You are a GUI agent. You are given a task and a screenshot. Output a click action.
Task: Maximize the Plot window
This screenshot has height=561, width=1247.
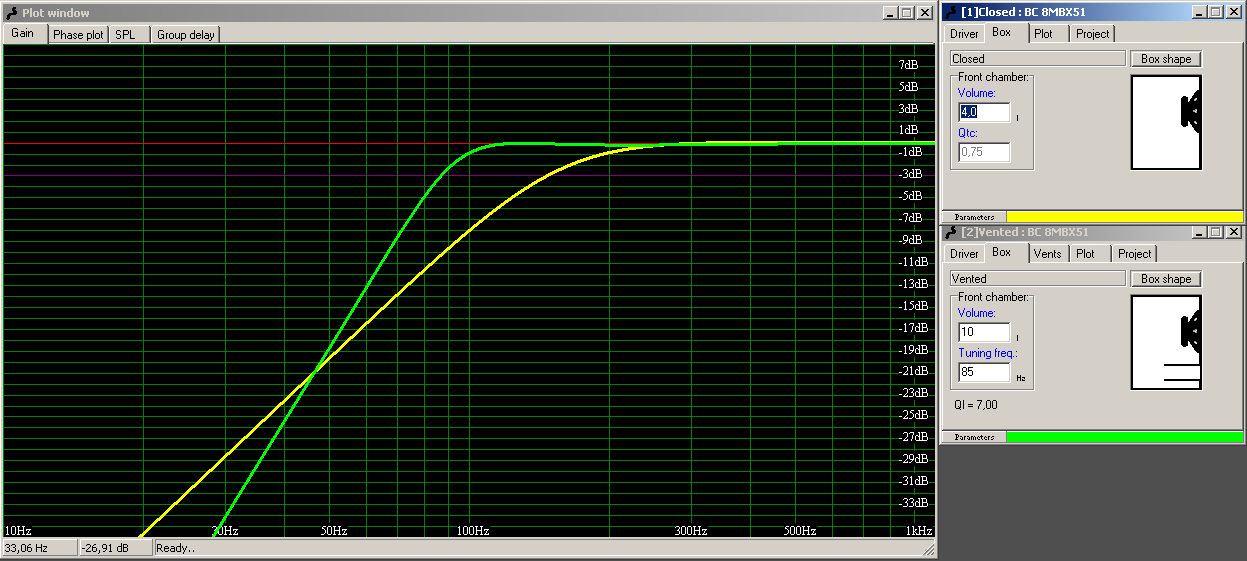coord(907,13)
